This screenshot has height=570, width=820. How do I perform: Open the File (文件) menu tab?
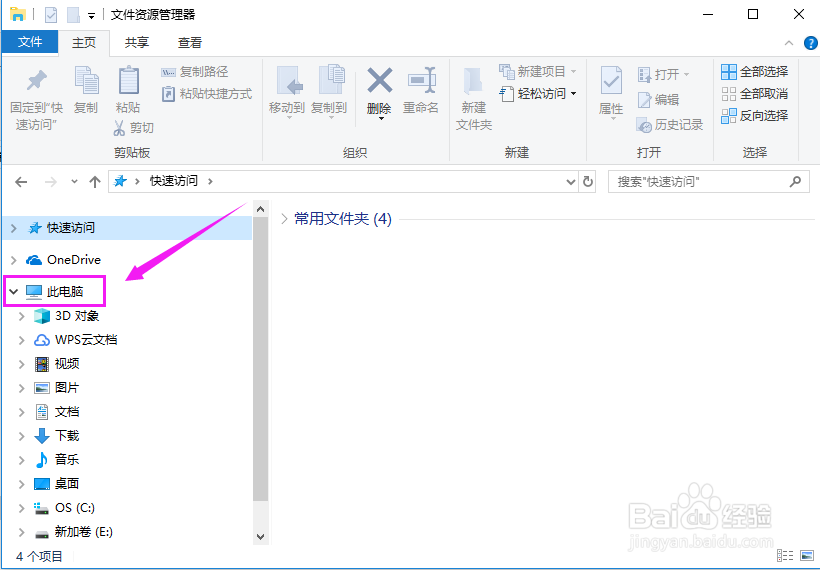(x=30, y=42)
